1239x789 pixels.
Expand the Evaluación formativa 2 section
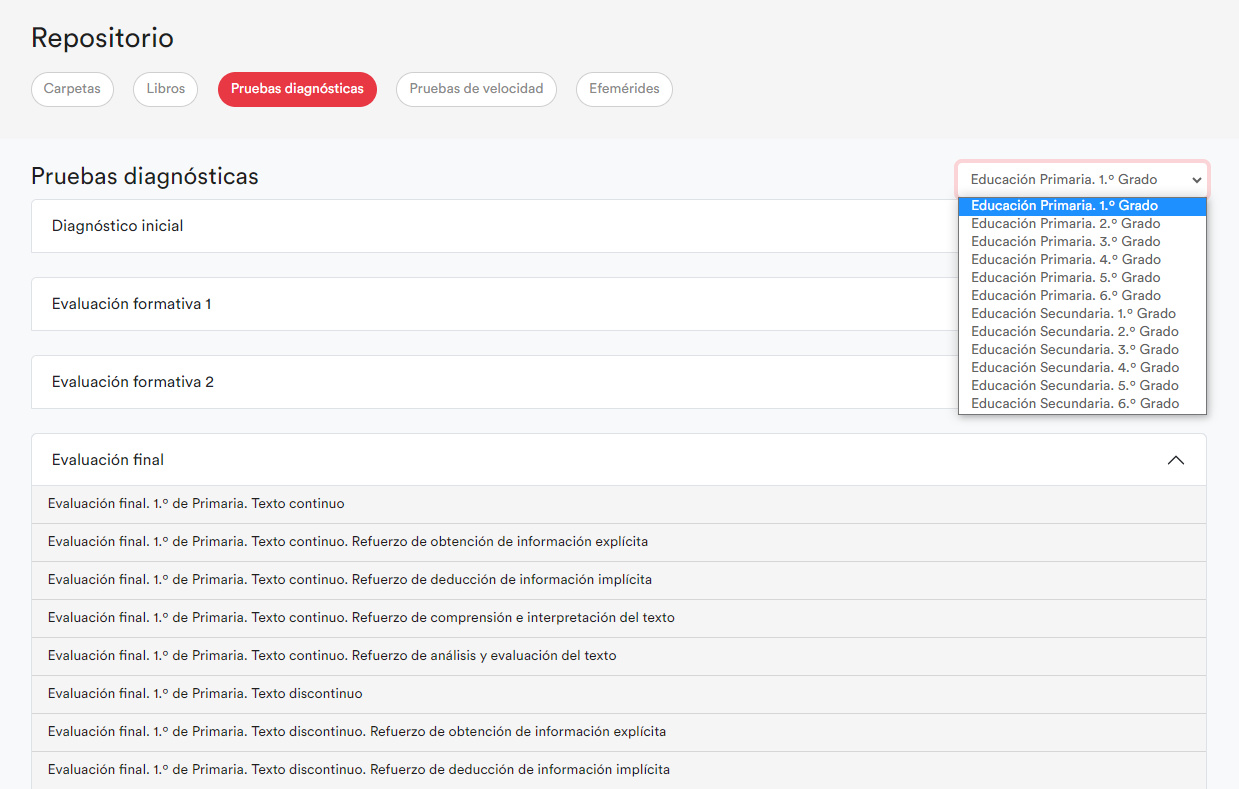pos(133,382)
